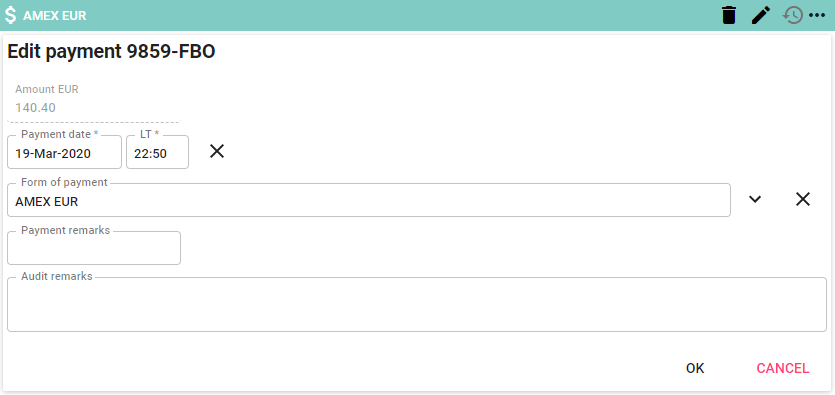Confirm changes with the OK button
The width and height of the screenshot is (835, 395).
695,368
